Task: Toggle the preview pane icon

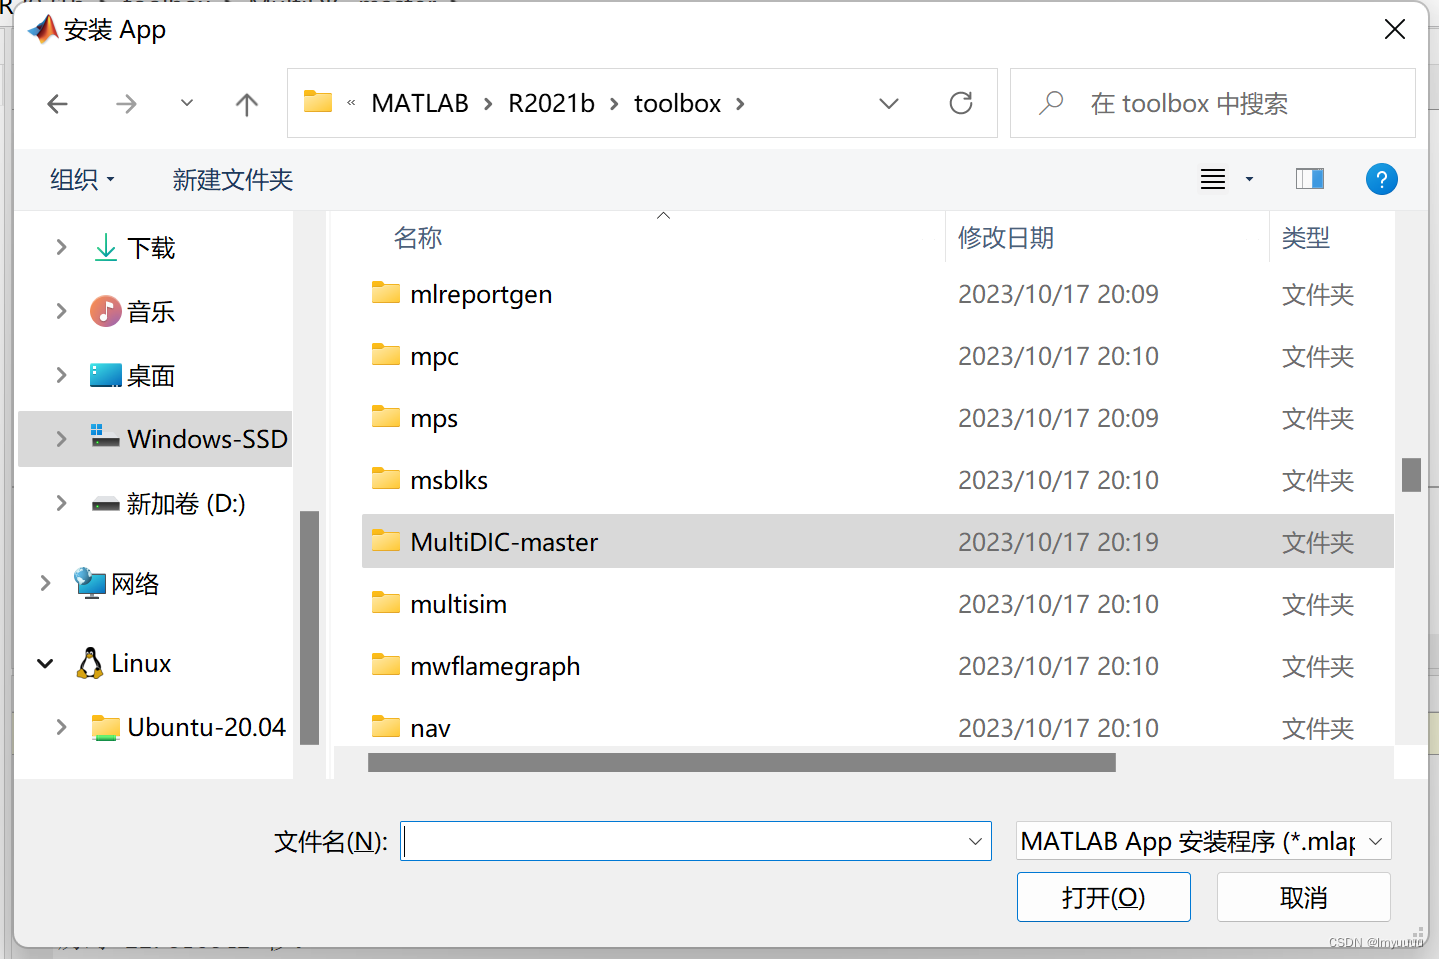Action: tap(1310, 179)
